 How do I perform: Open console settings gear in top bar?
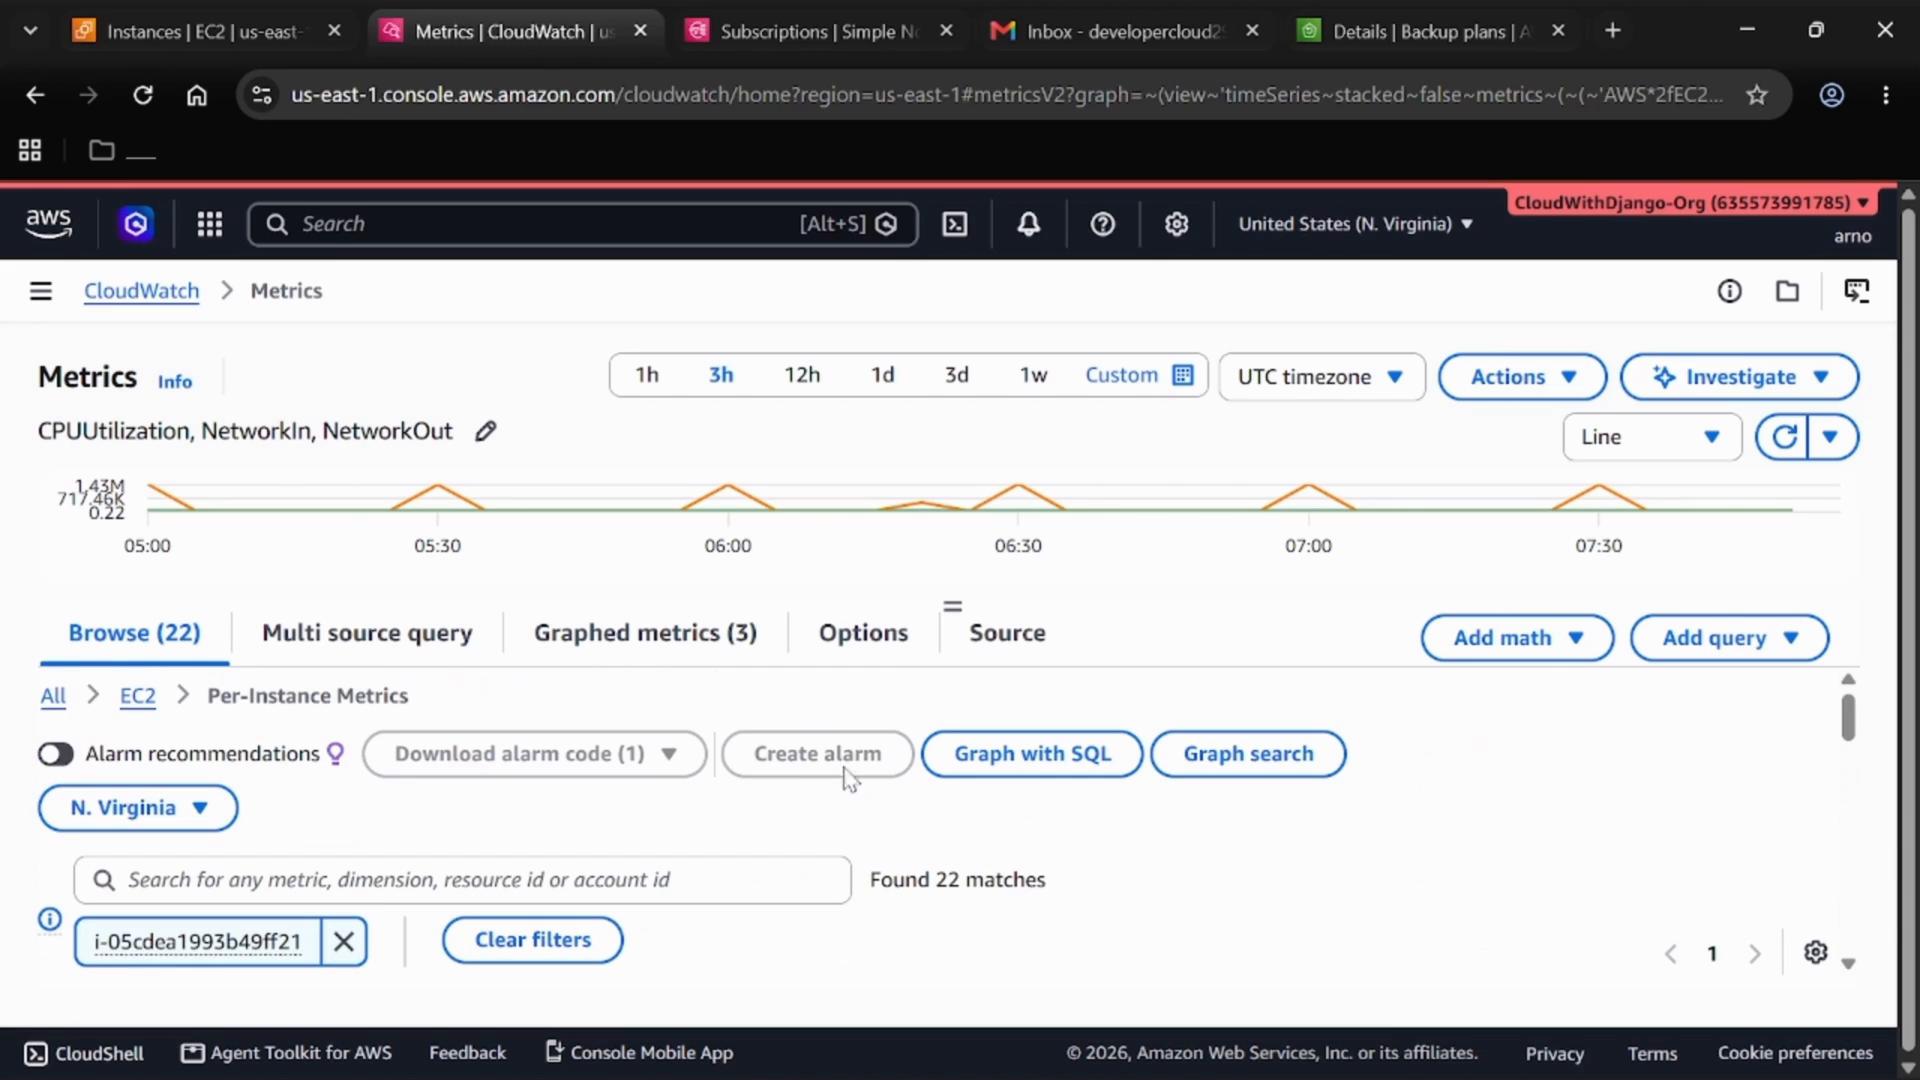tap(1176, 224)
